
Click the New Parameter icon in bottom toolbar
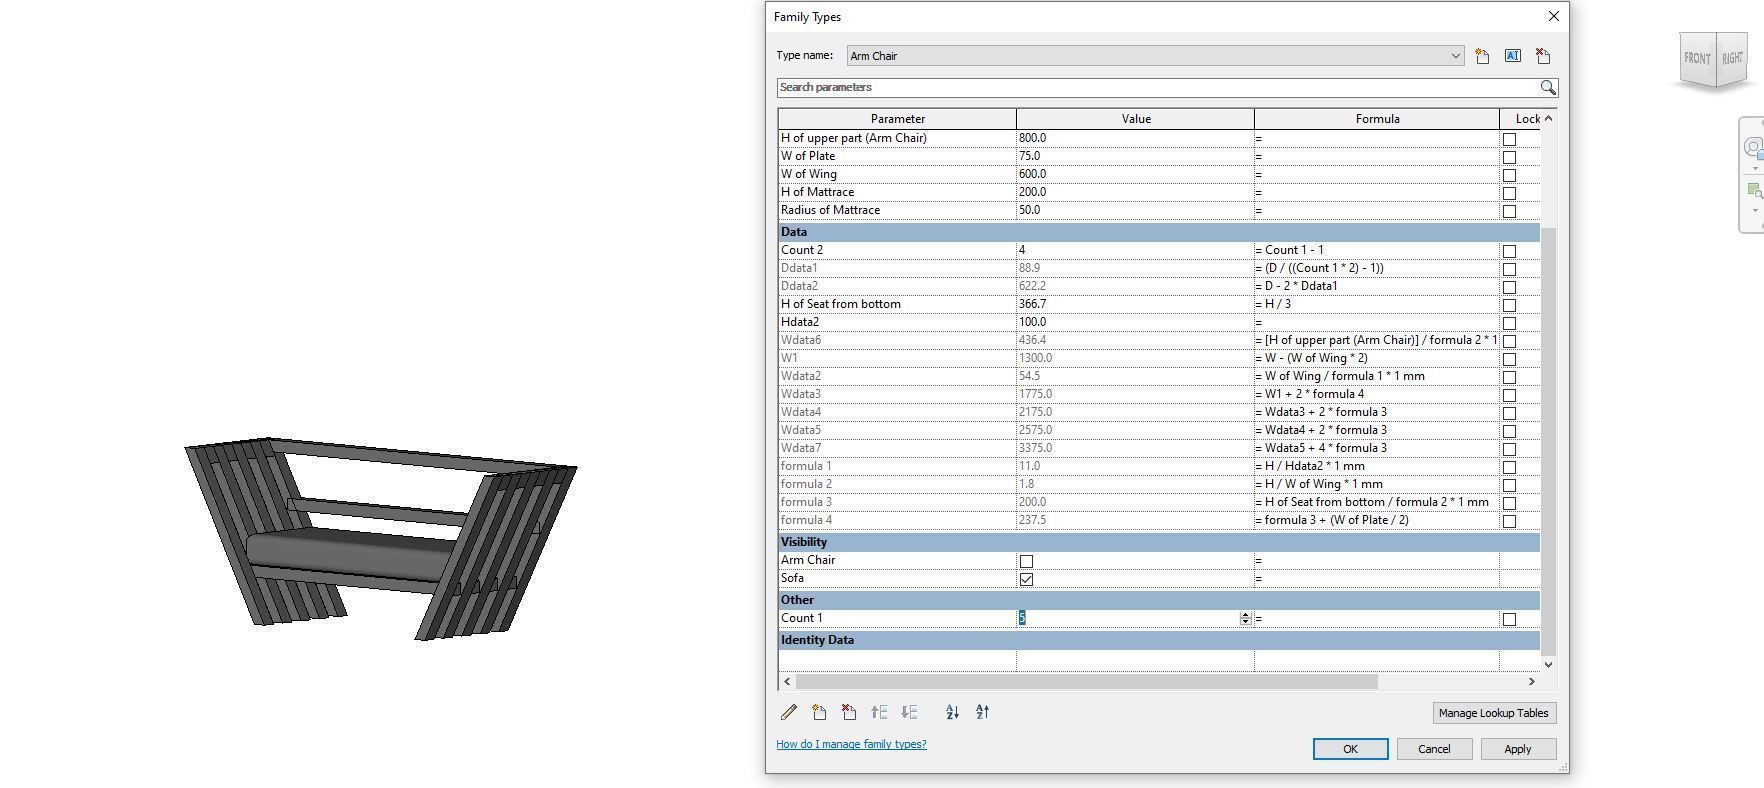tap(819, 713)
